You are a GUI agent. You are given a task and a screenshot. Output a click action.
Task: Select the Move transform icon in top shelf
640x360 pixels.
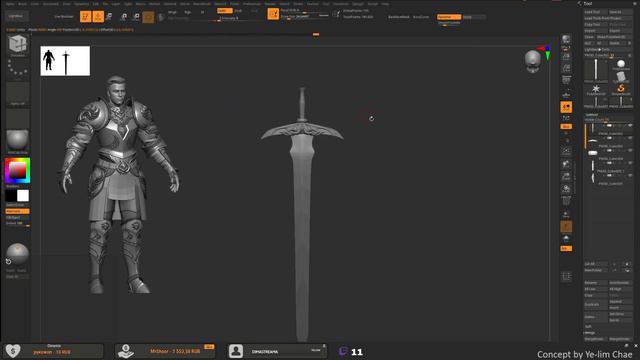(x=109, y=16)
